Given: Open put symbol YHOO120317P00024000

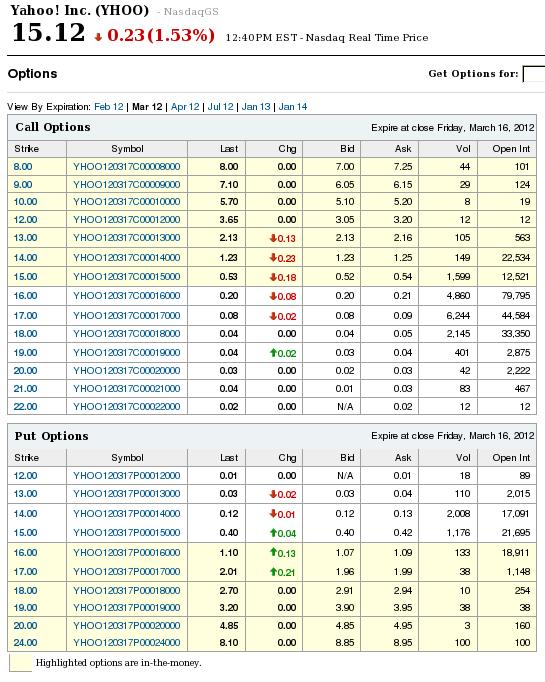Looking at the screenshot, I should point(127,643).
